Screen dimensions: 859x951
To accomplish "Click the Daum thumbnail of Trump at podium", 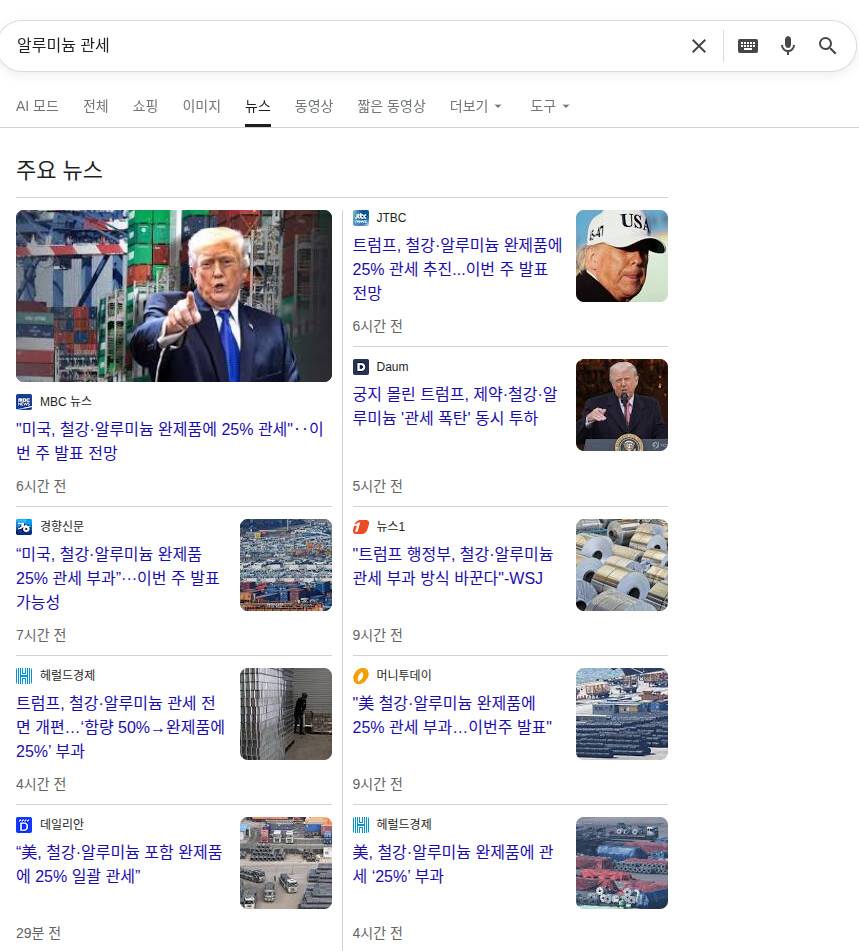I will point(622,405).
